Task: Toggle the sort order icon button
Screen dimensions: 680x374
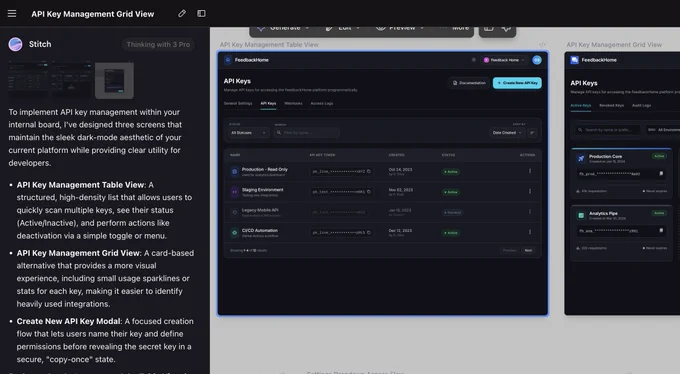Action: coord(533,132)
